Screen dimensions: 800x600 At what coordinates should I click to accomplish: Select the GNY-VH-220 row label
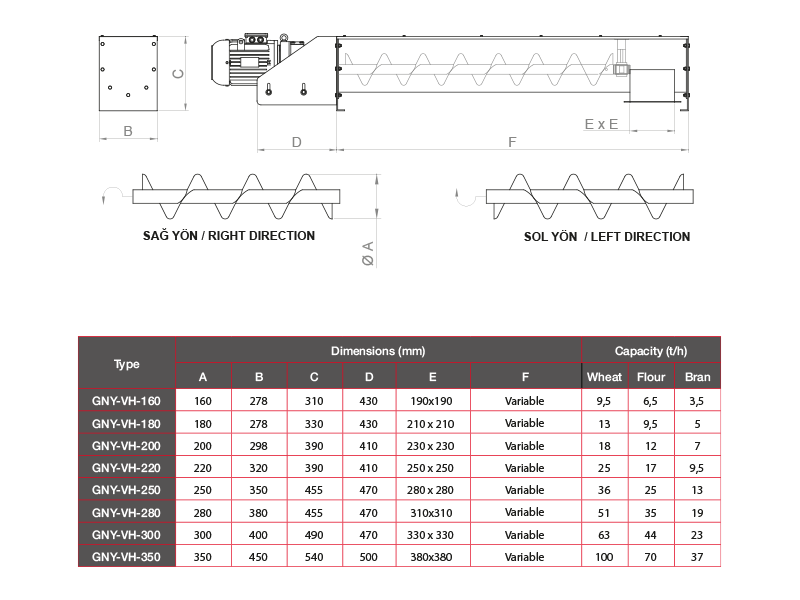[127, 467]
